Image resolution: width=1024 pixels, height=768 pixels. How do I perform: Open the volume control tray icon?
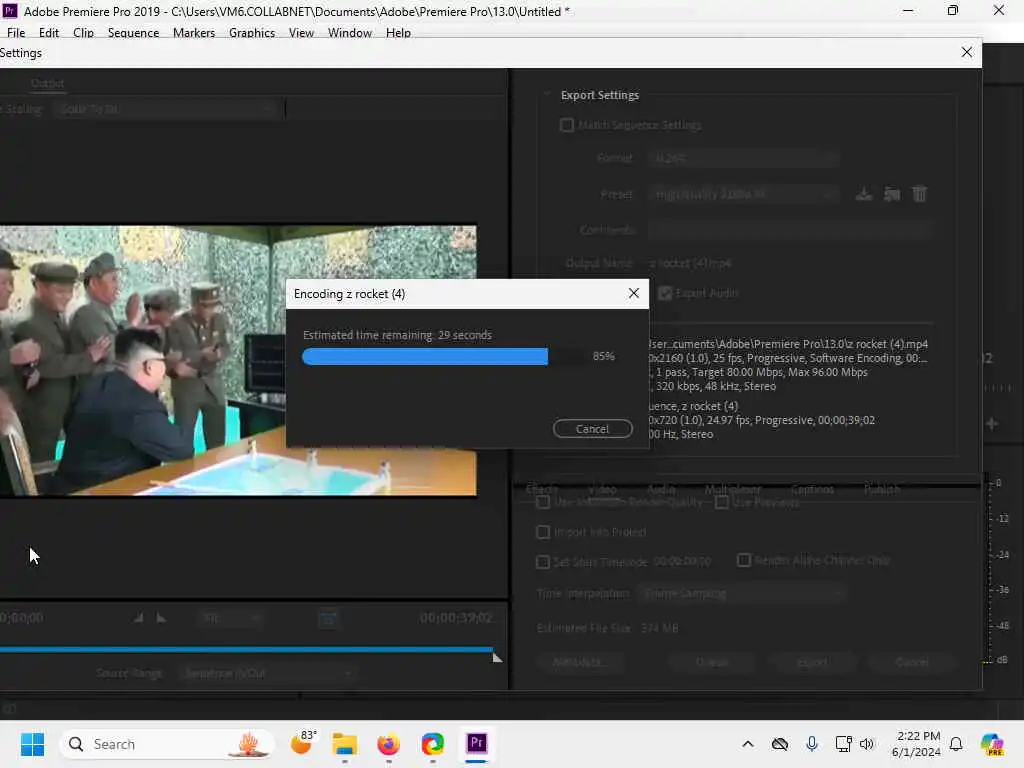[867, 744]
